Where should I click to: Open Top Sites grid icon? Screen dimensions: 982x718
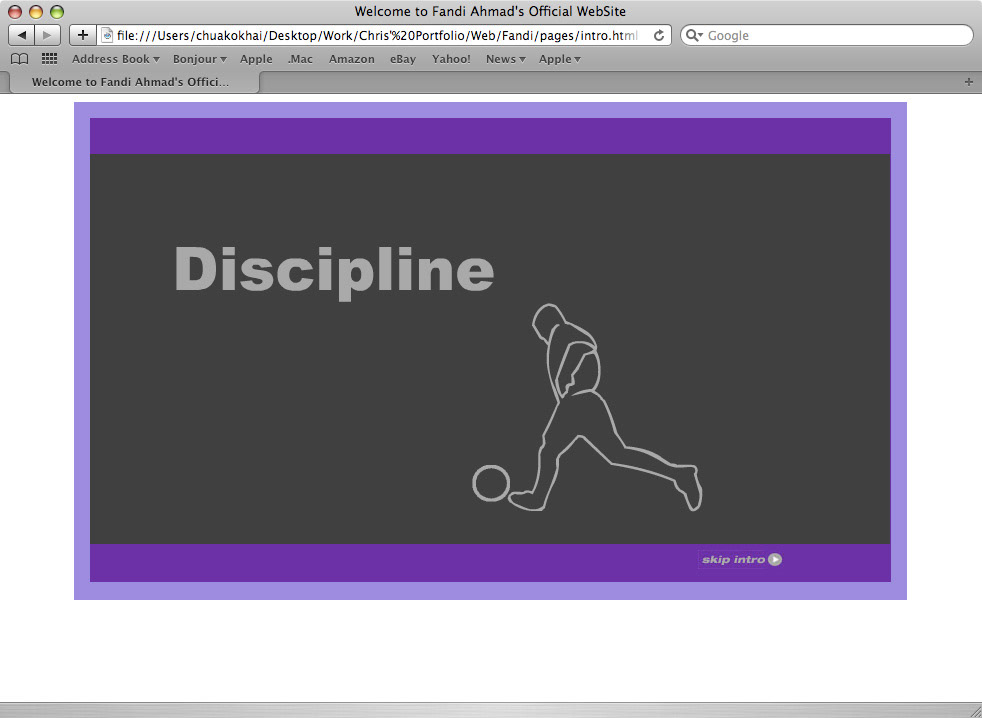[49, 59]
